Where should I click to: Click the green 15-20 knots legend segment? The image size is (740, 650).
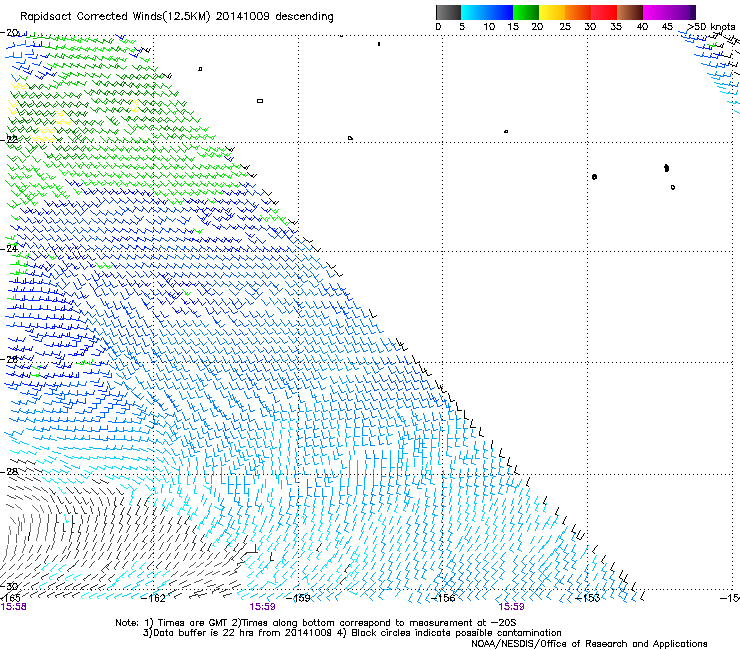pyautogui.click(x=526, y=12)
